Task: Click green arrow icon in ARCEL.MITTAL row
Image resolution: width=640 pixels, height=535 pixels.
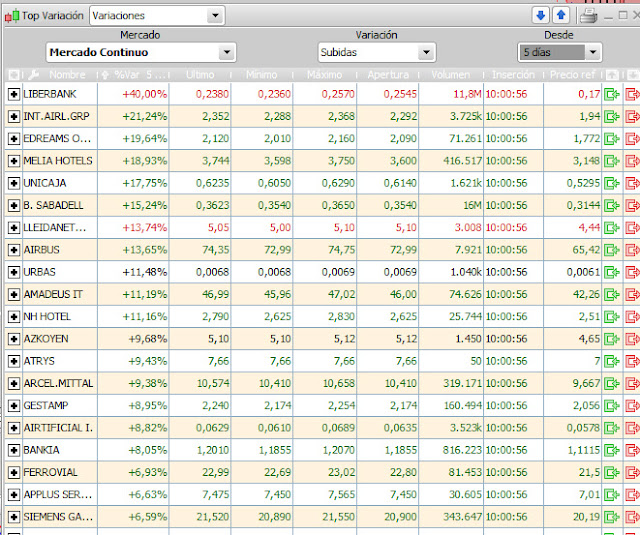Action: (x=612, y=384)
